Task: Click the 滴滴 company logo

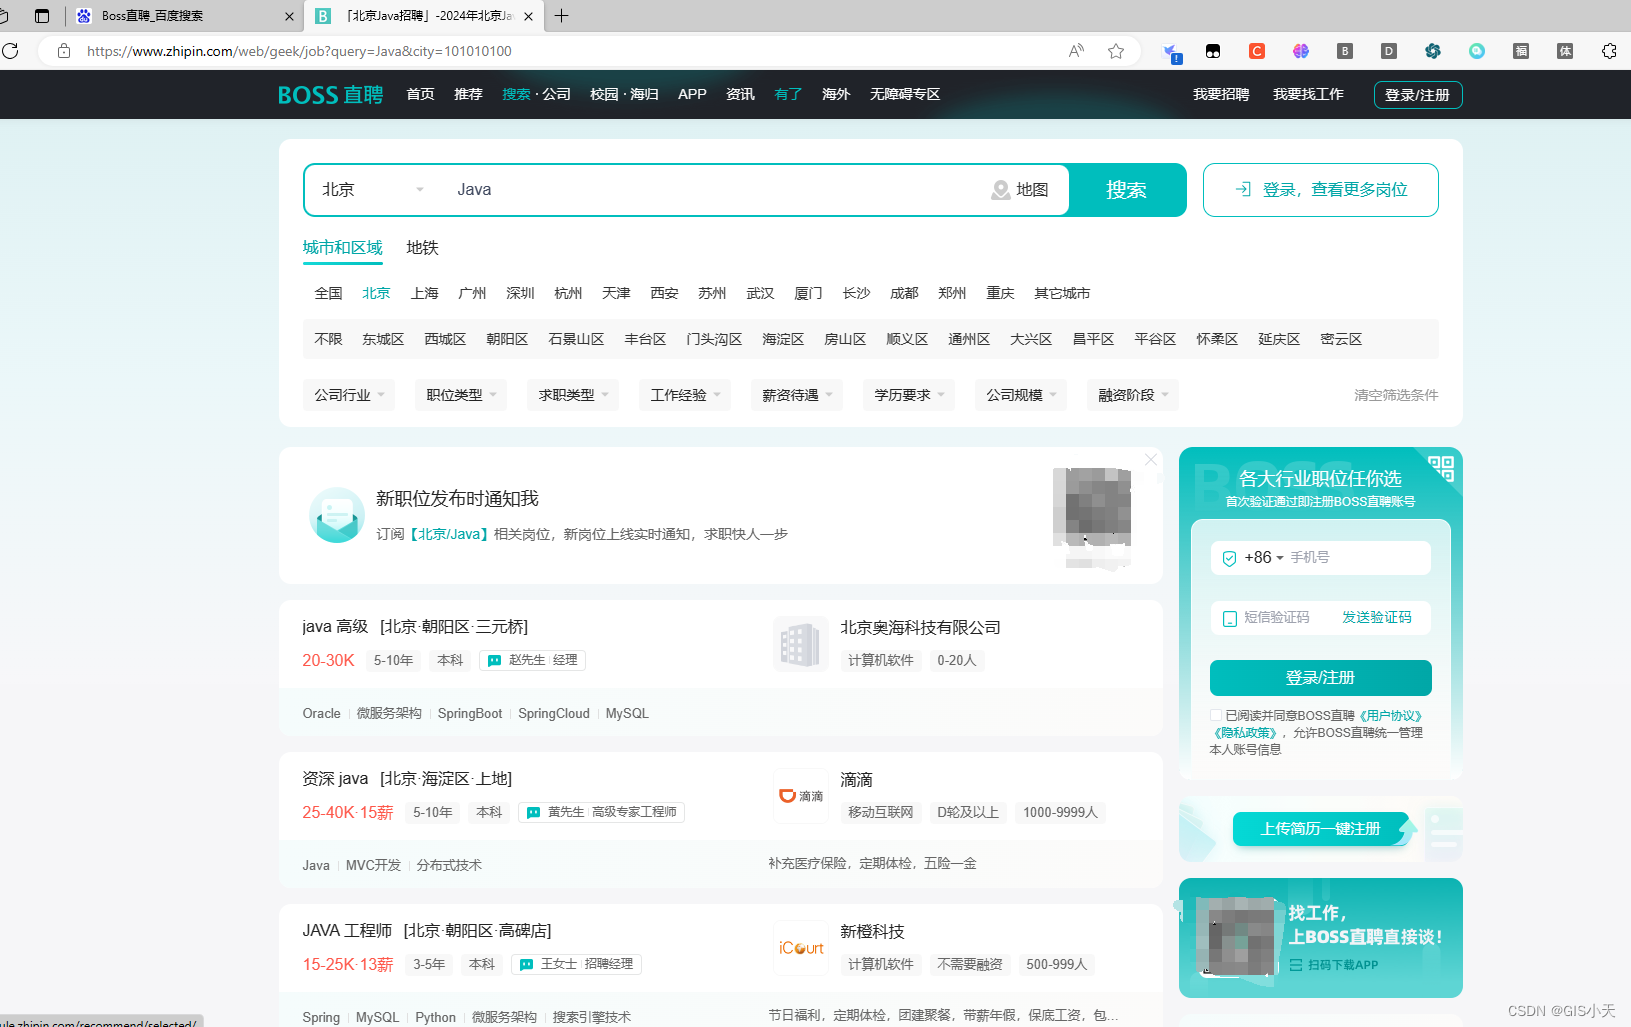Action: coord(800,795)
